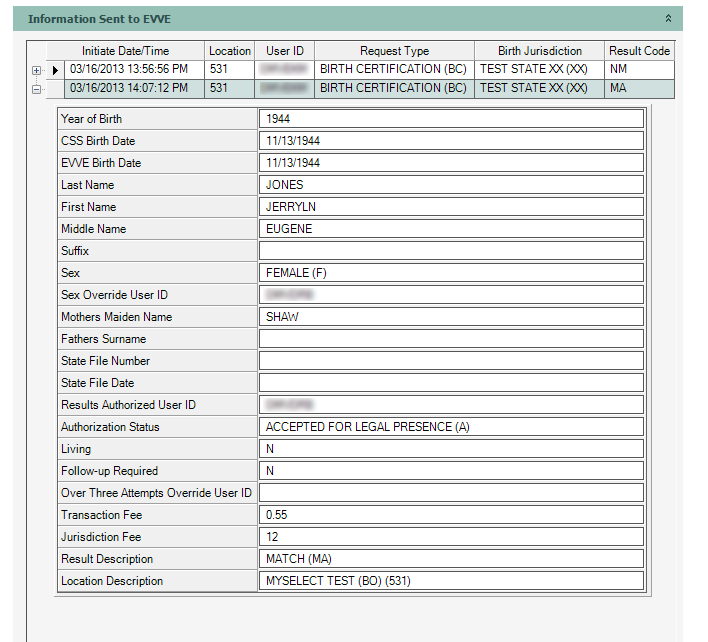This screenshot has height=642, width=708.
Task: Collapse the Information Sent to EVVE panel
Action: coord(667,18)
